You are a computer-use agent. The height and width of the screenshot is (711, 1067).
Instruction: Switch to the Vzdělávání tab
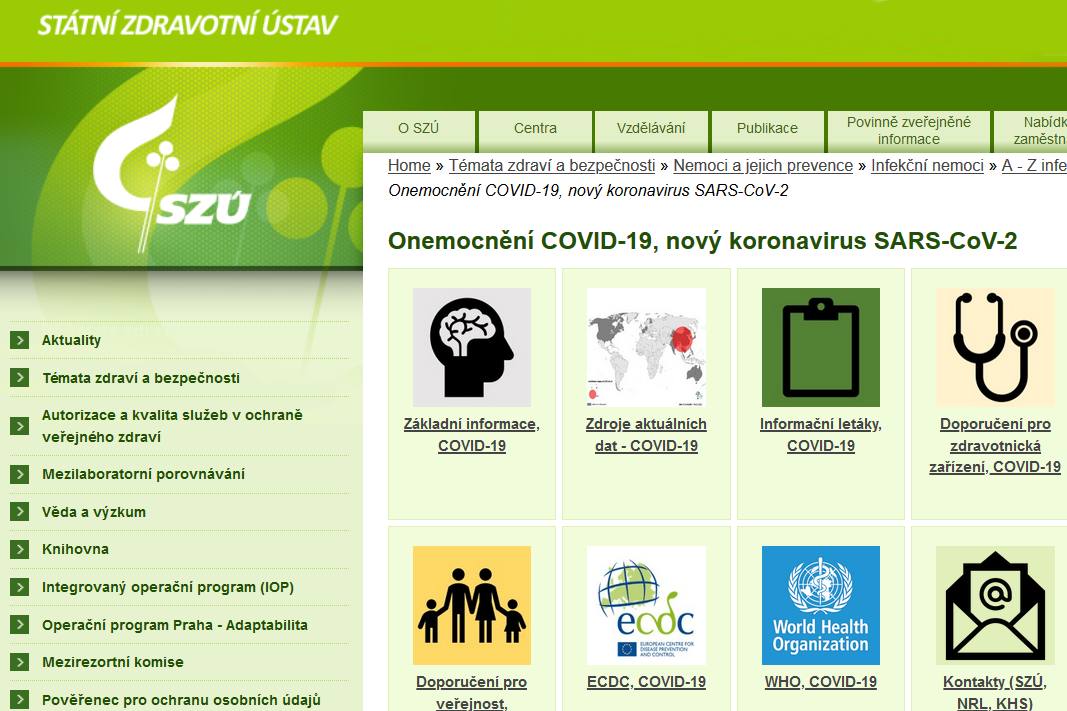[x=651, y=128]
